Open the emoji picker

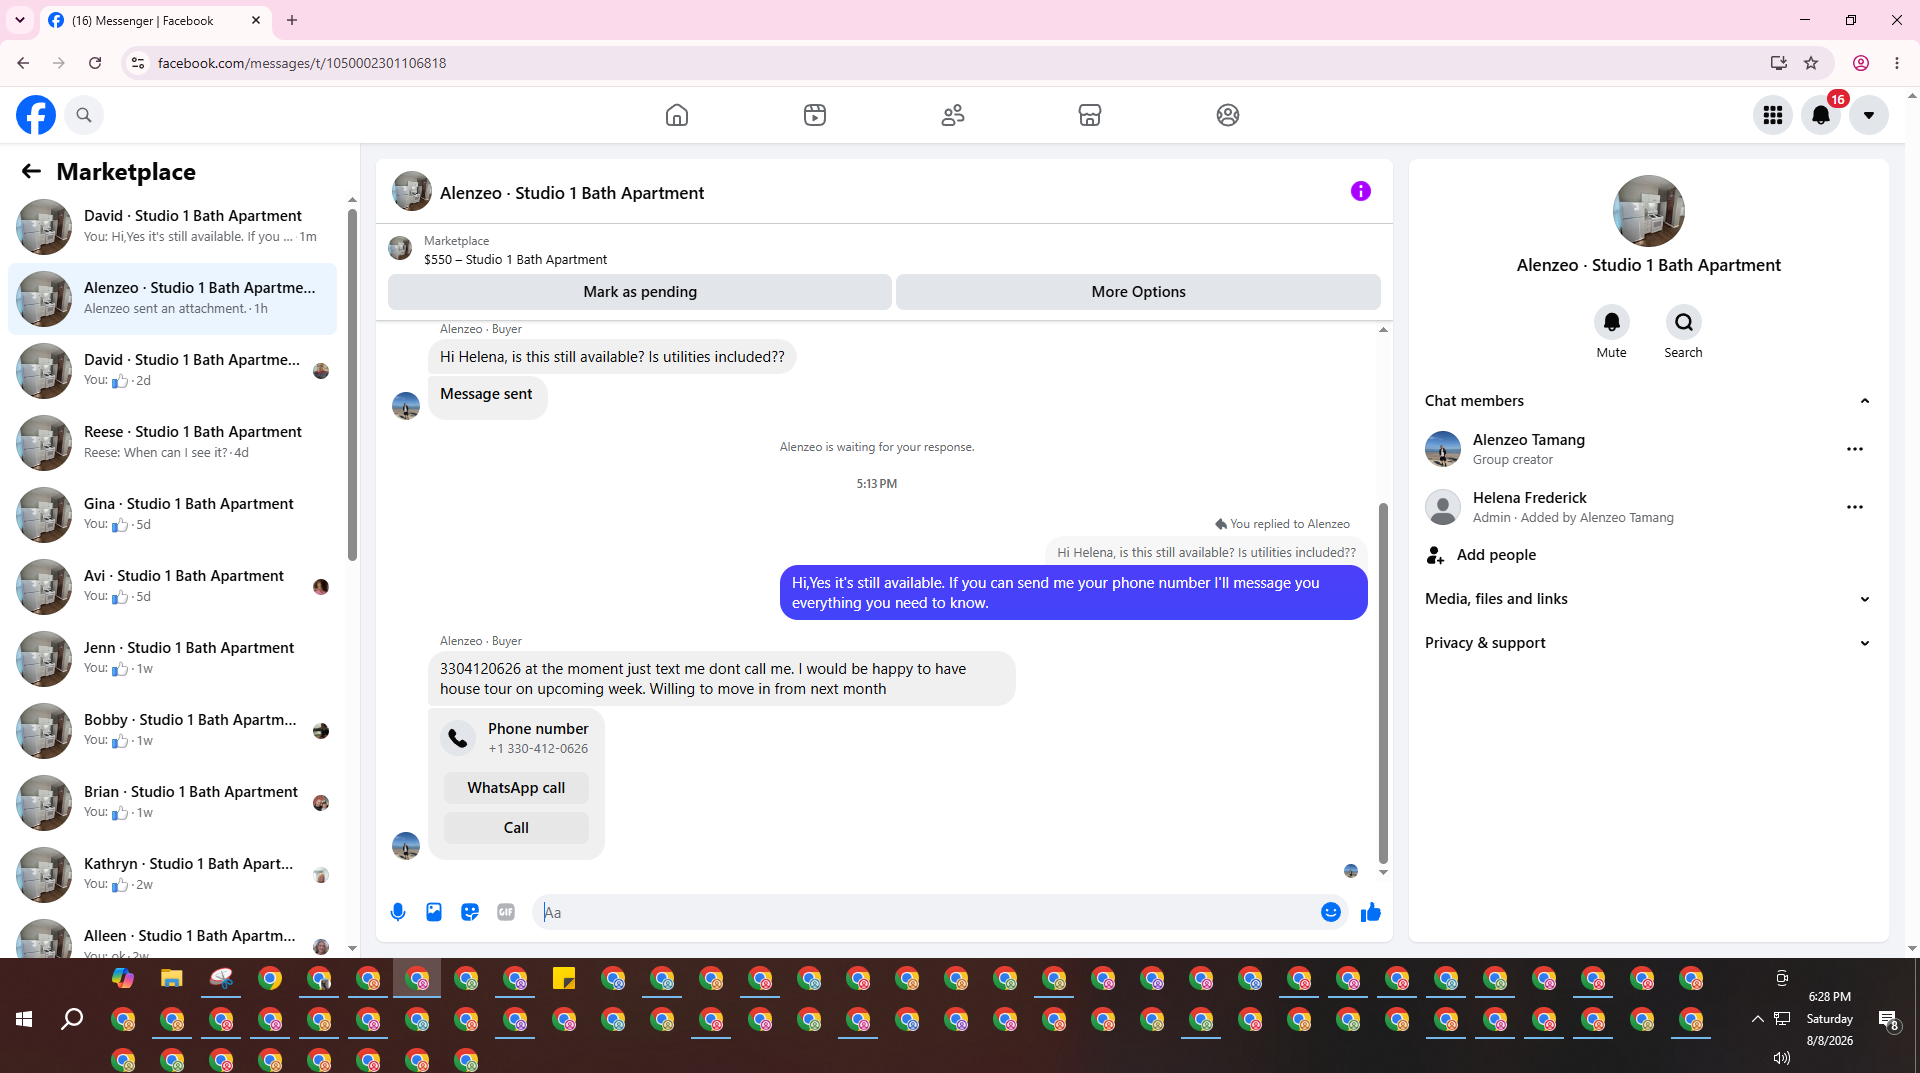click(1331, 912)
